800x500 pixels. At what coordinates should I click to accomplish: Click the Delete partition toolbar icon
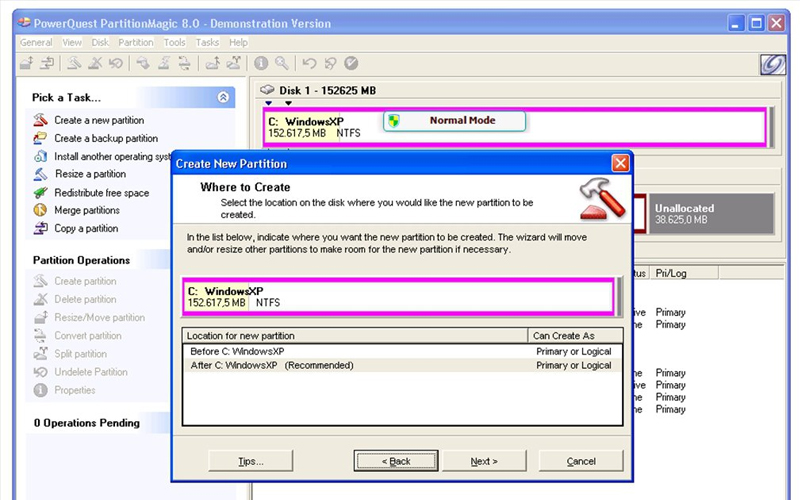point(95,63)
